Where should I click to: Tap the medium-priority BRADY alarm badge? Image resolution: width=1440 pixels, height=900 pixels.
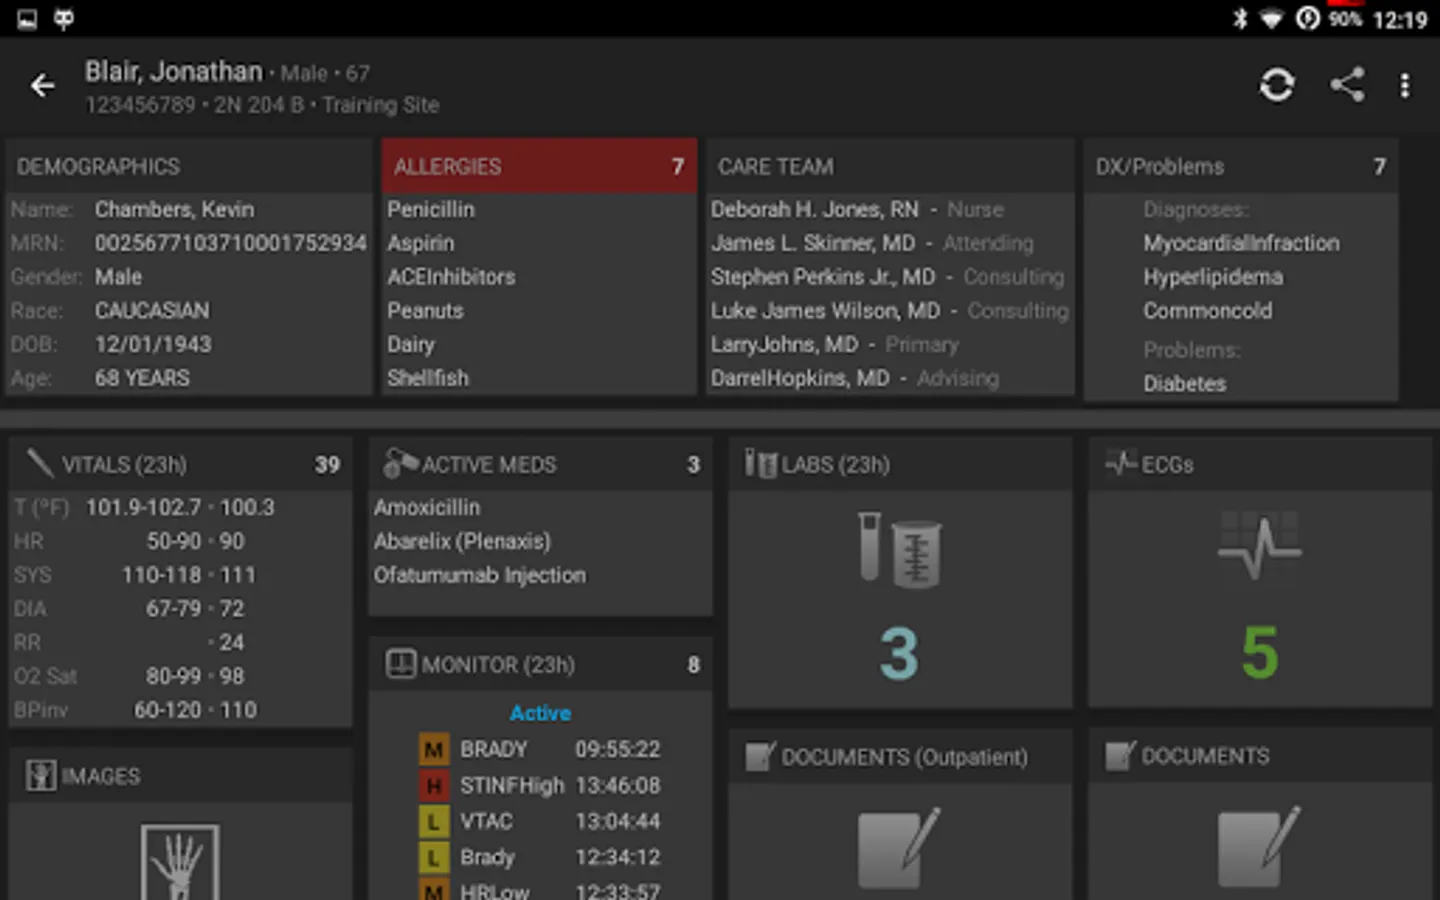click(433, 749)
